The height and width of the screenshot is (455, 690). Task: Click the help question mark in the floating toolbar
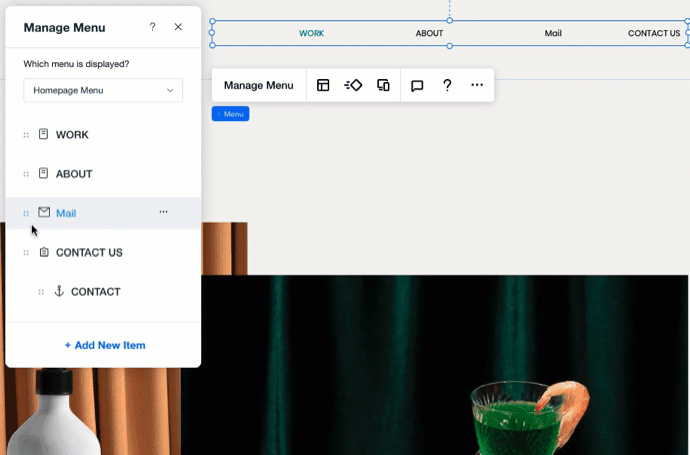coord(447,86)
